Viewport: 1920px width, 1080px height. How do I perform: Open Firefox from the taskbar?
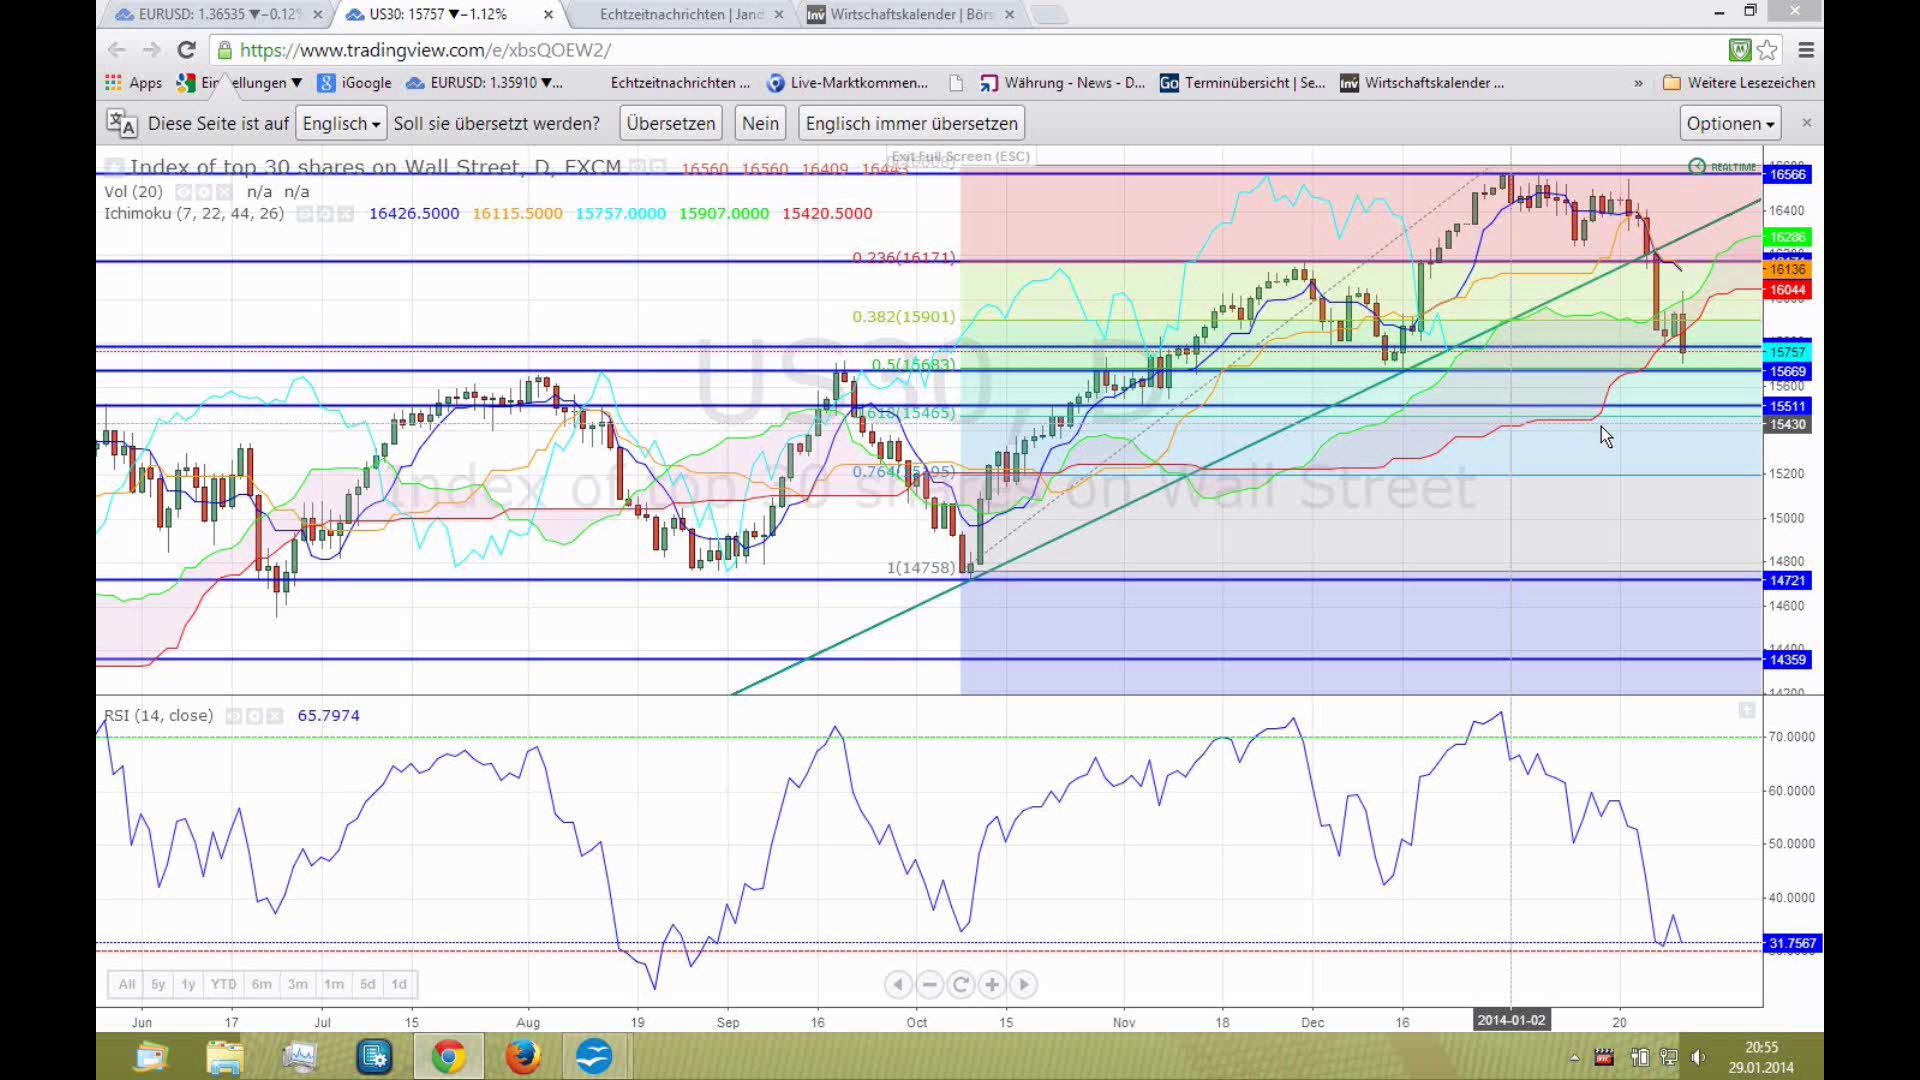[x=521, y=1056]
